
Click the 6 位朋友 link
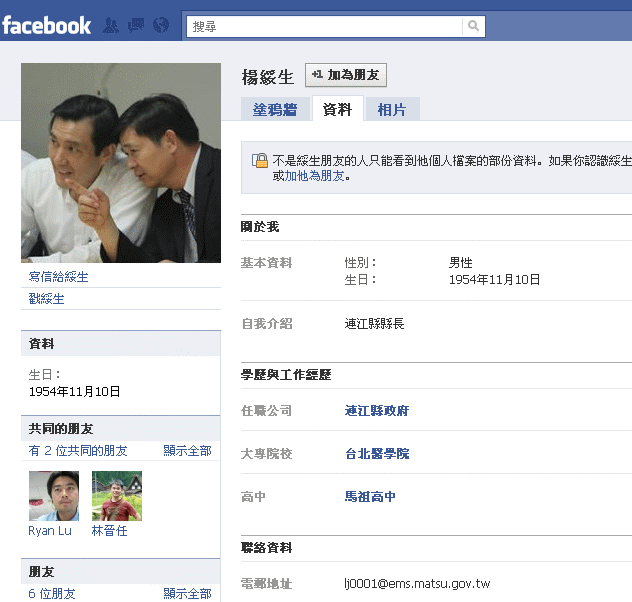52,594
